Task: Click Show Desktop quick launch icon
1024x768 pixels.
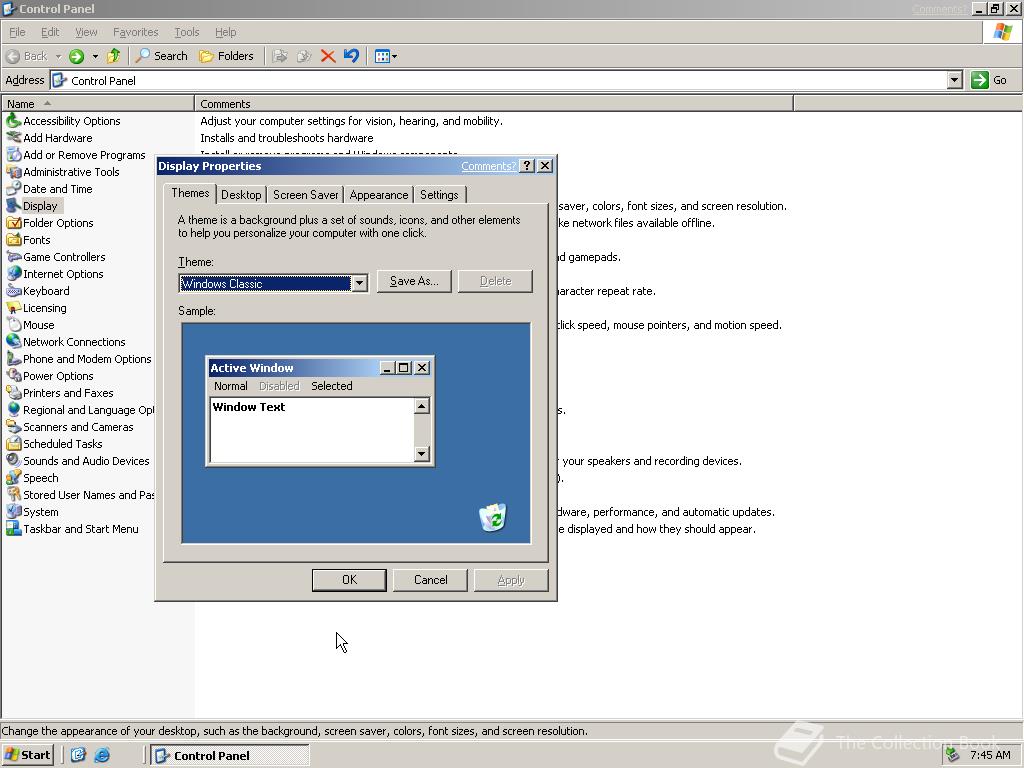Action: [78, 755]
